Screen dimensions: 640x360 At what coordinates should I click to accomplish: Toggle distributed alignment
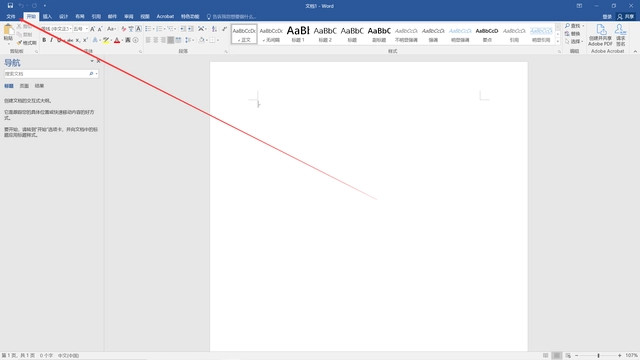[178, 40]
